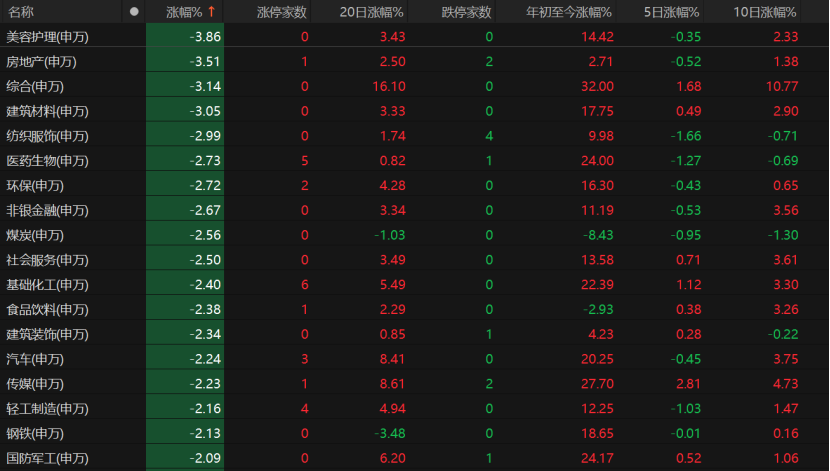Click the -8.43 year-to-date value
The image size is (830, 471).
pyautogui.click(x=598, y=235)
